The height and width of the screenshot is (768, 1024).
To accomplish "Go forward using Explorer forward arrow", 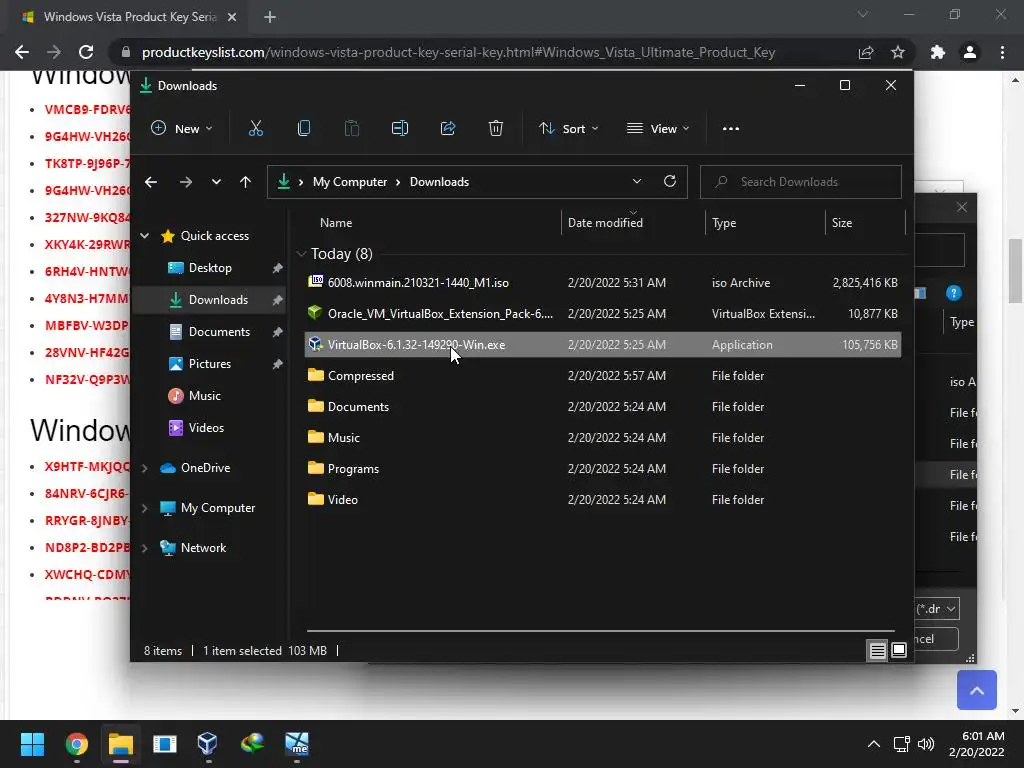I will pyautogui.click(x=185, y=182).
